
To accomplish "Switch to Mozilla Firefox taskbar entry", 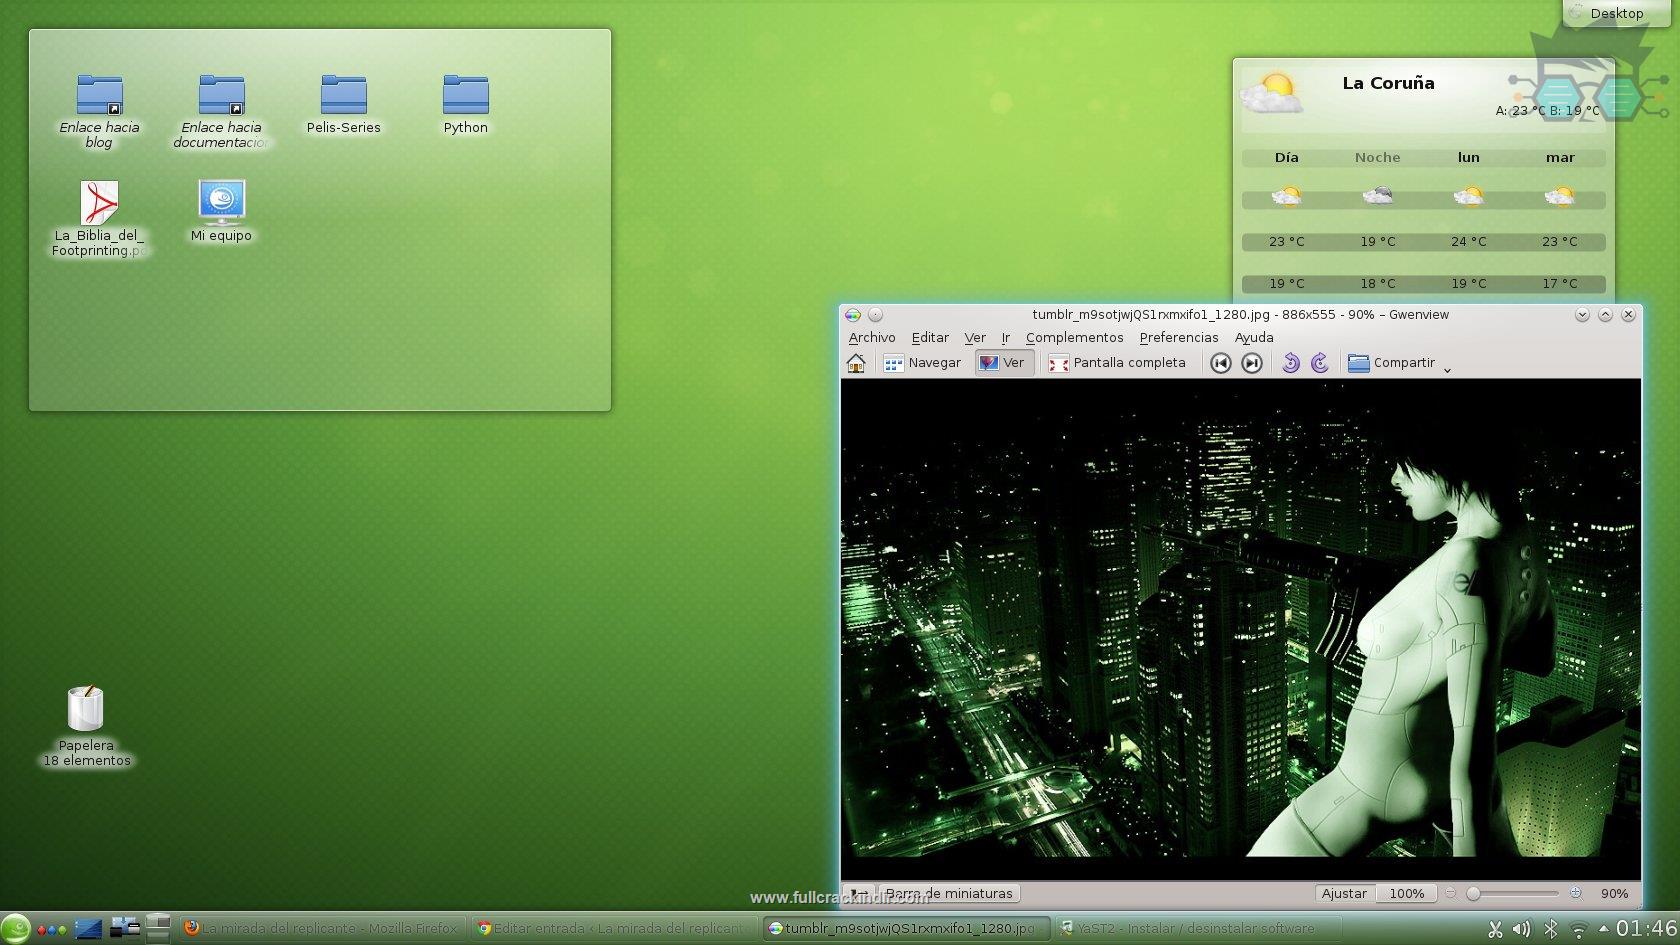I will click(322, 928).
